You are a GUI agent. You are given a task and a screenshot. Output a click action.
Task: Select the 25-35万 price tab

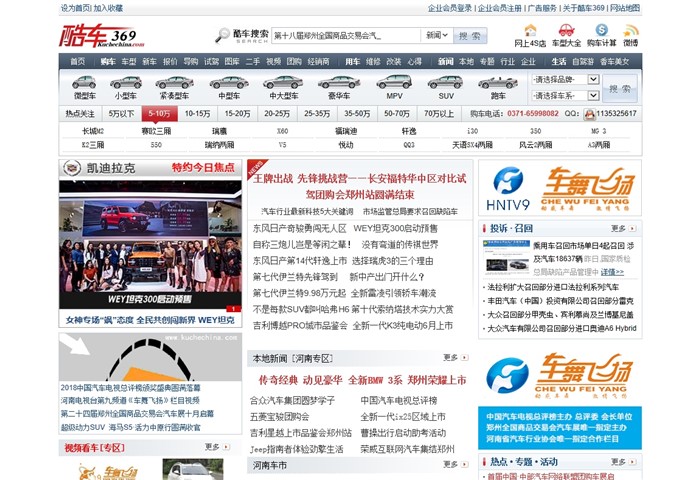[x=317, y=114]
